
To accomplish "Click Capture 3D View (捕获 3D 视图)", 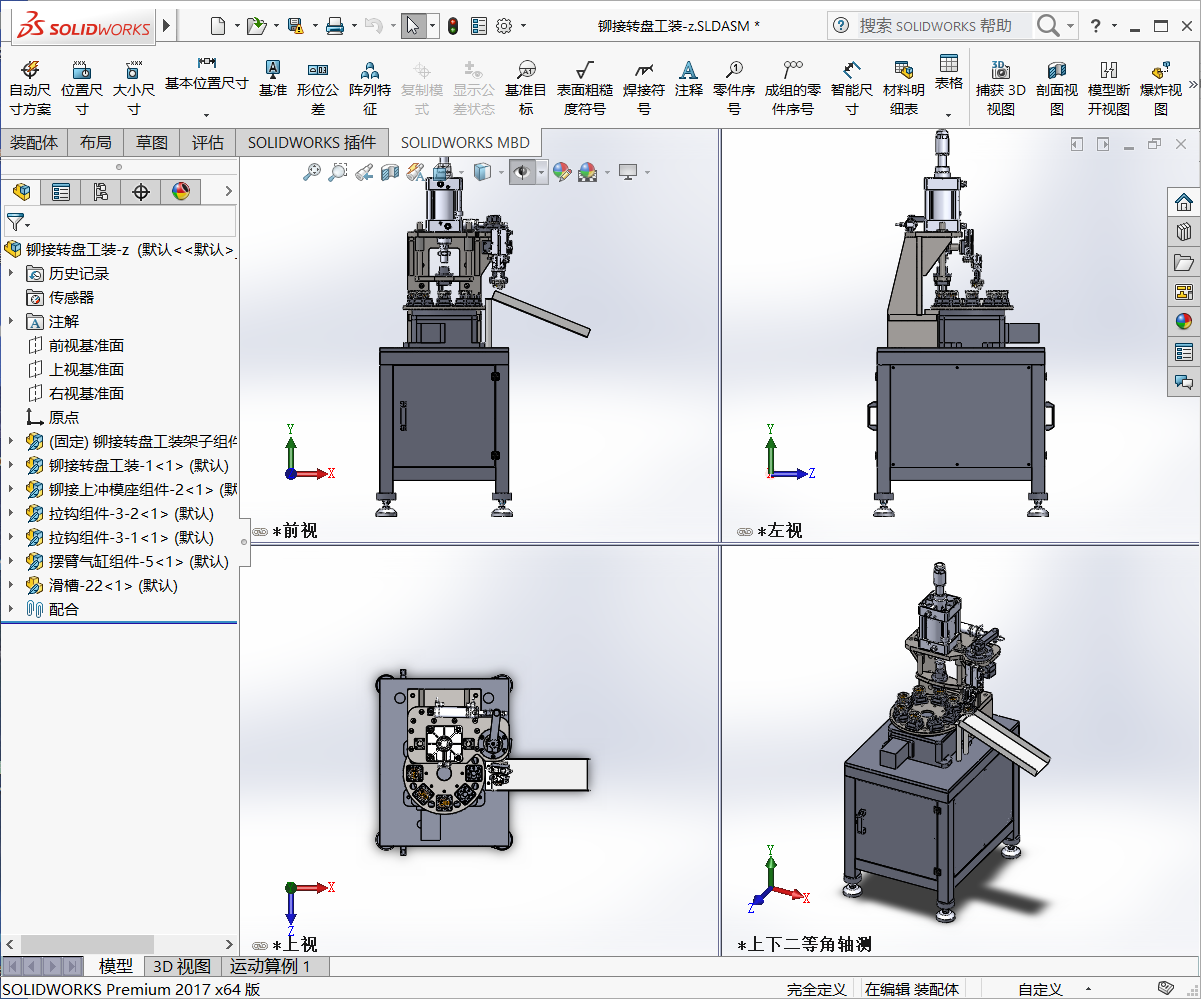I will [x=1001, y=88].
